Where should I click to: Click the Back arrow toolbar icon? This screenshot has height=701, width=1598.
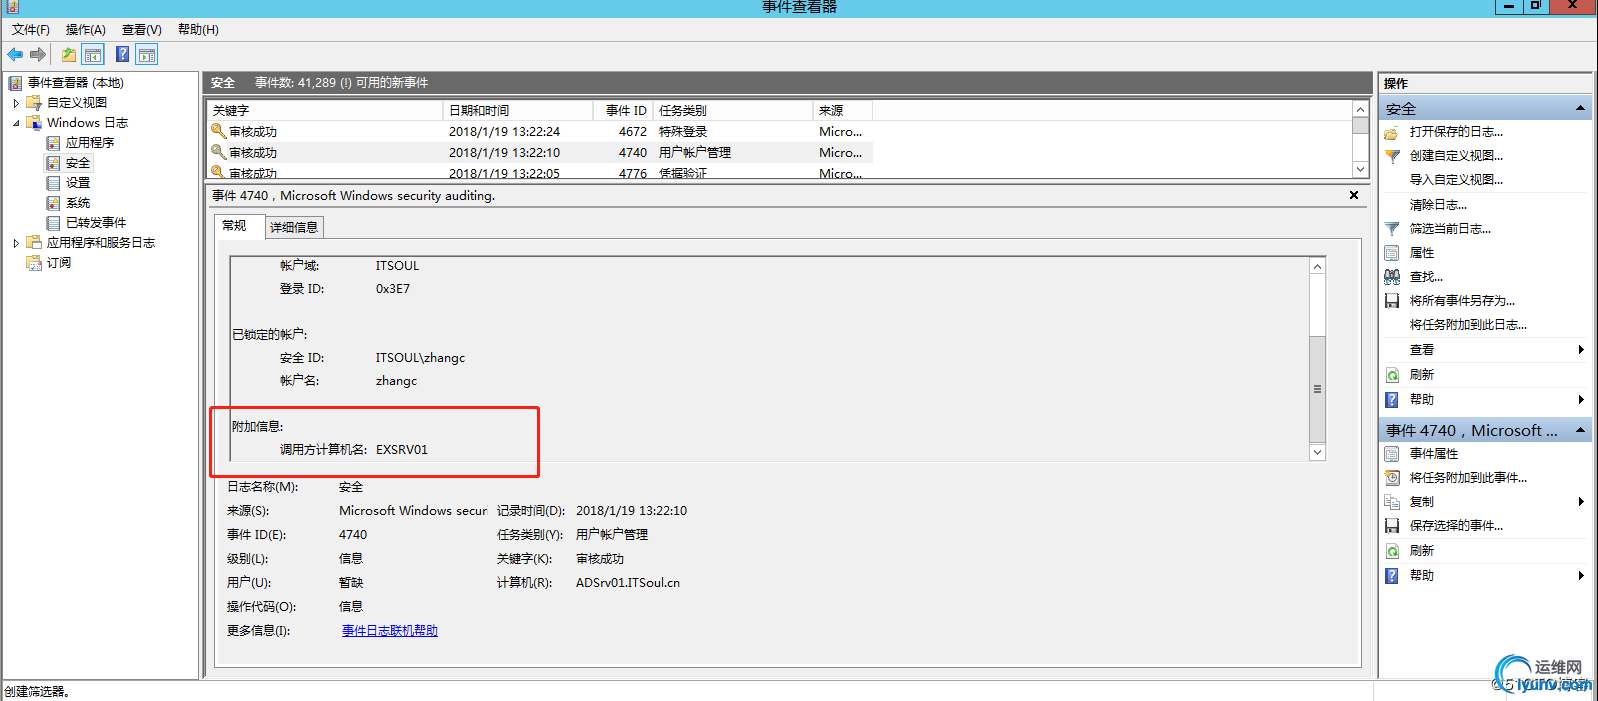(15, 54)
